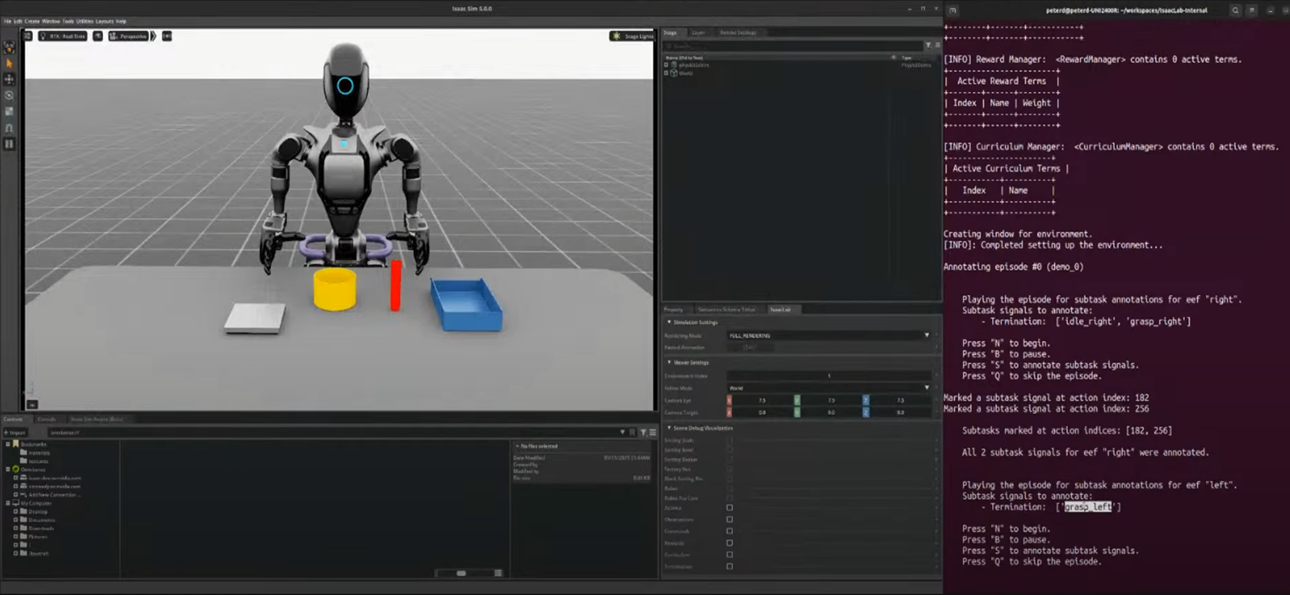Switch to the Console tab
This screenshot has height=595, width=1290.
pyautogui.click(x=46, y=419)
